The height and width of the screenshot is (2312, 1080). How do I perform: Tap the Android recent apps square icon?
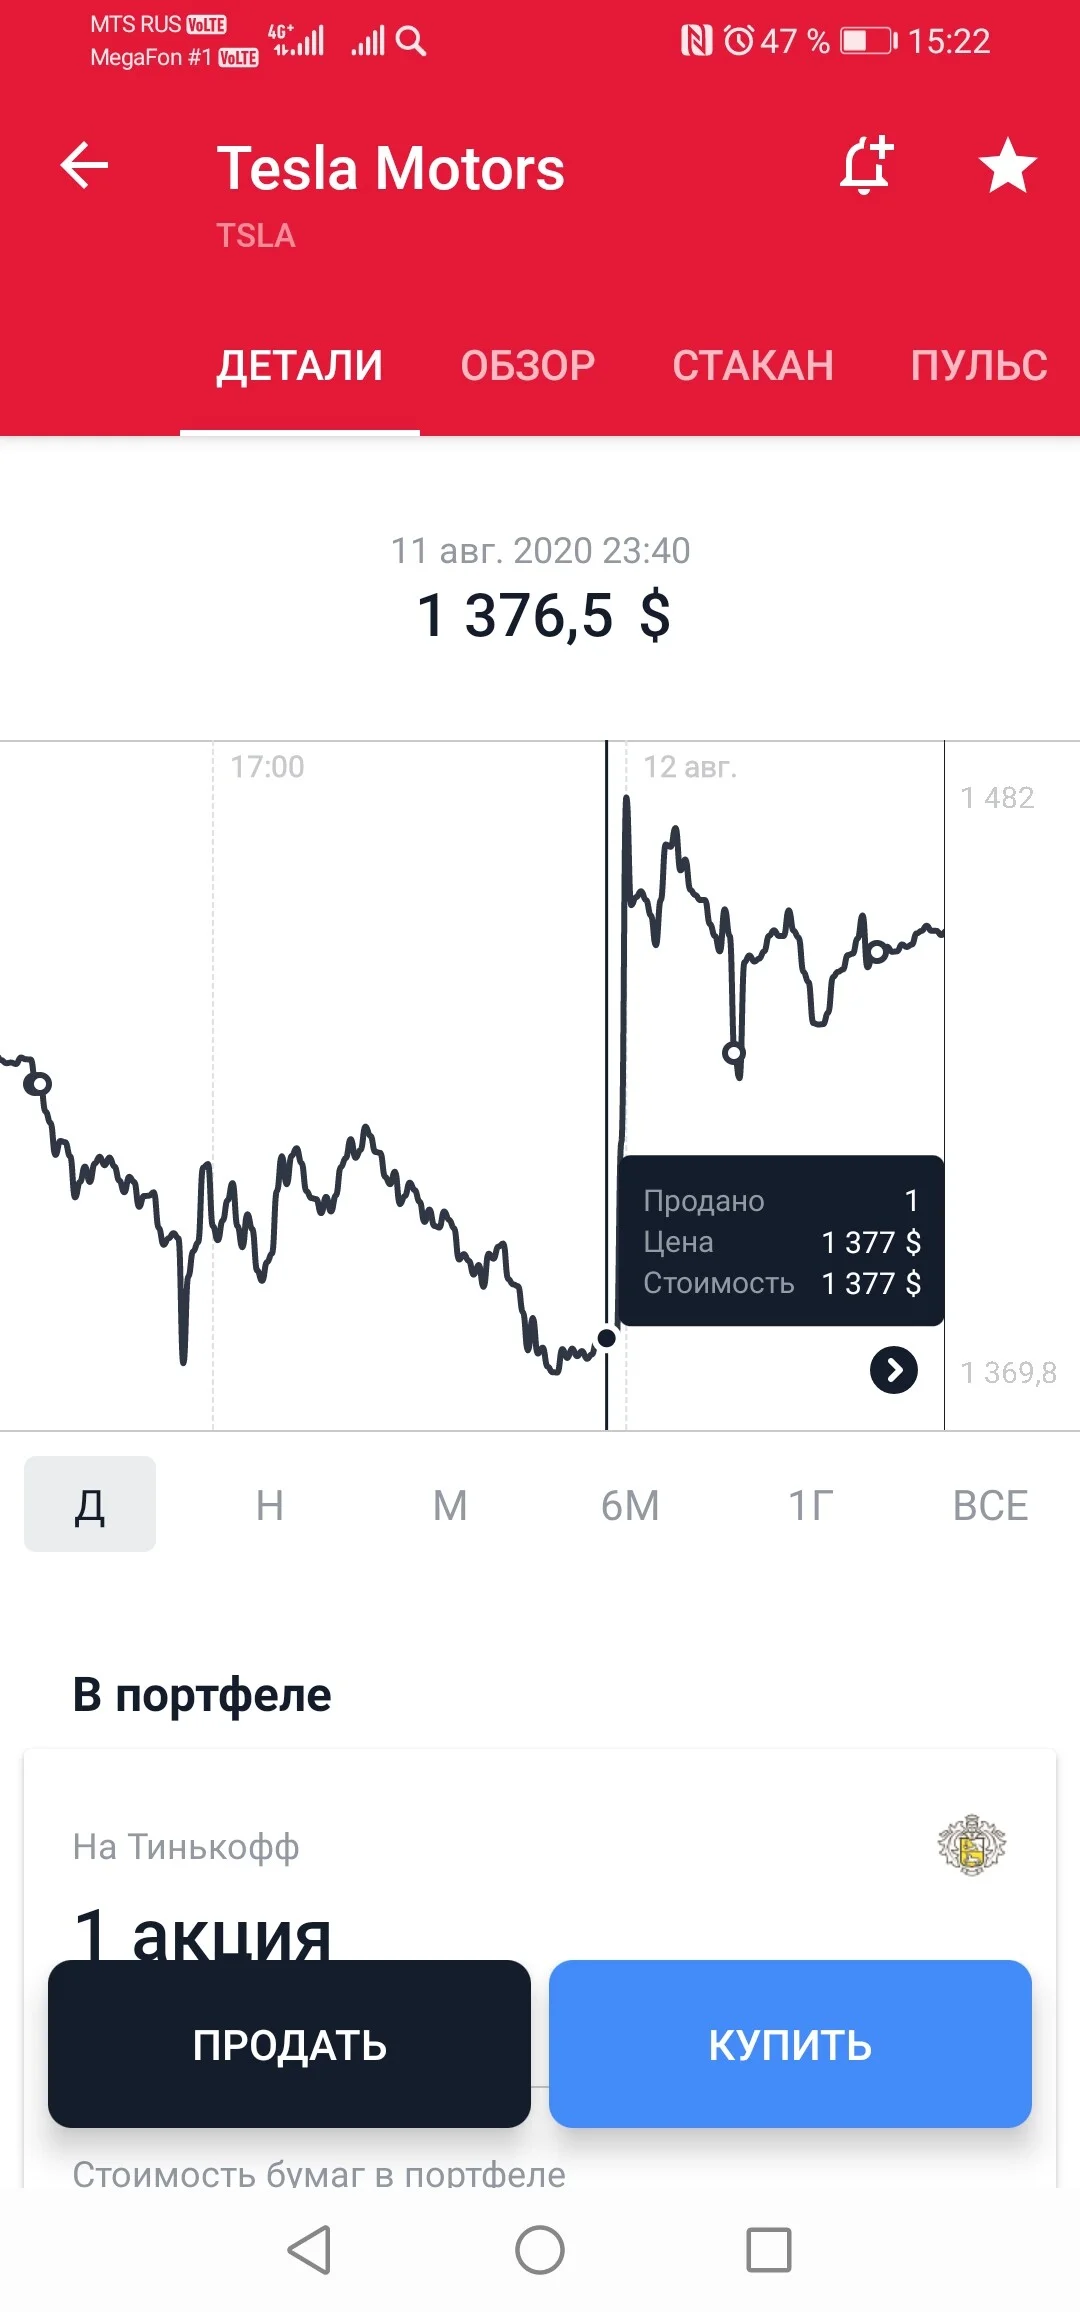769,2250
